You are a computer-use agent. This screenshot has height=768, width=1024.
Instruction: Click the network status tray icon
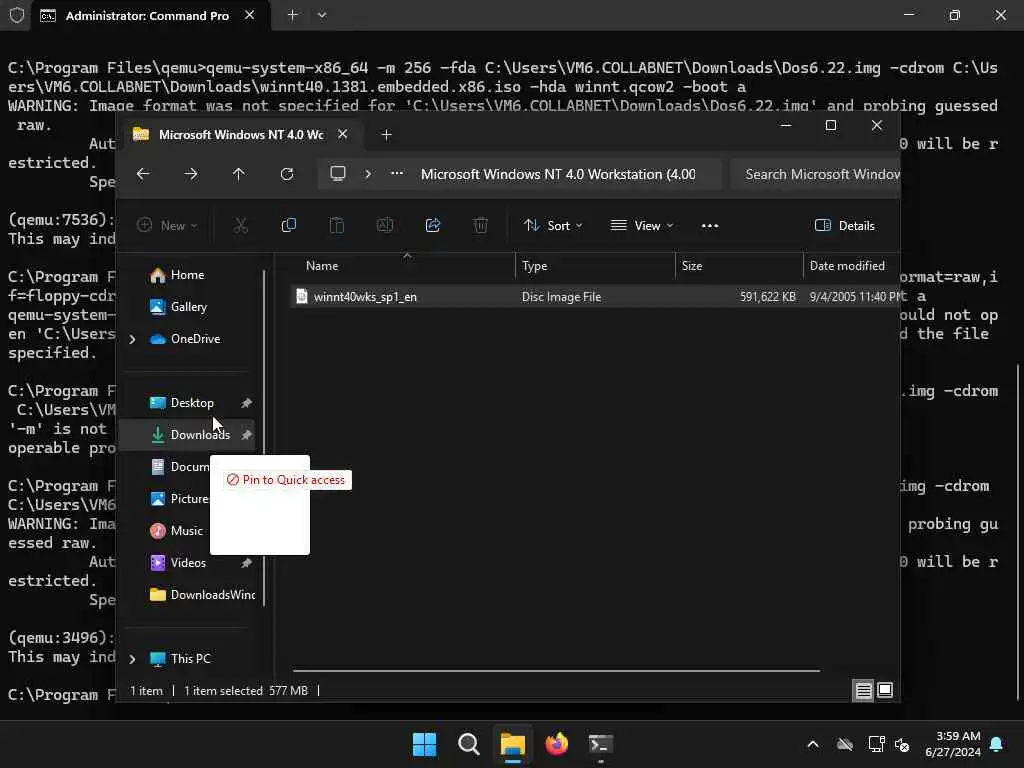[876, 744]
